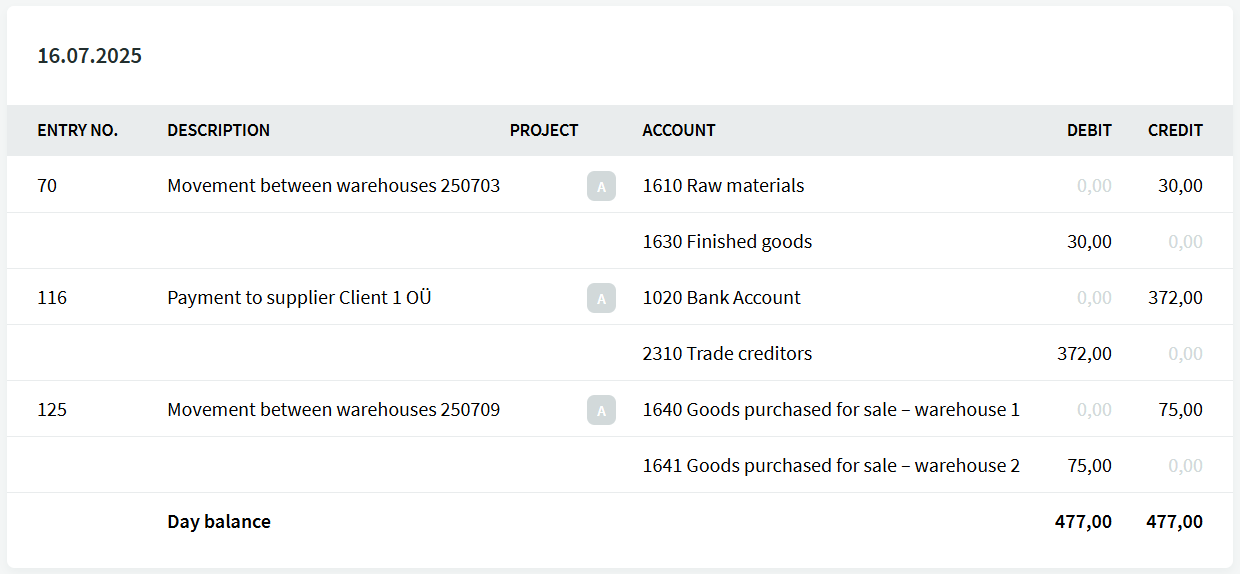The width and height of the screenshot is (1240, 574).
Task: Select the PROJECT column header
Action: 543,131
